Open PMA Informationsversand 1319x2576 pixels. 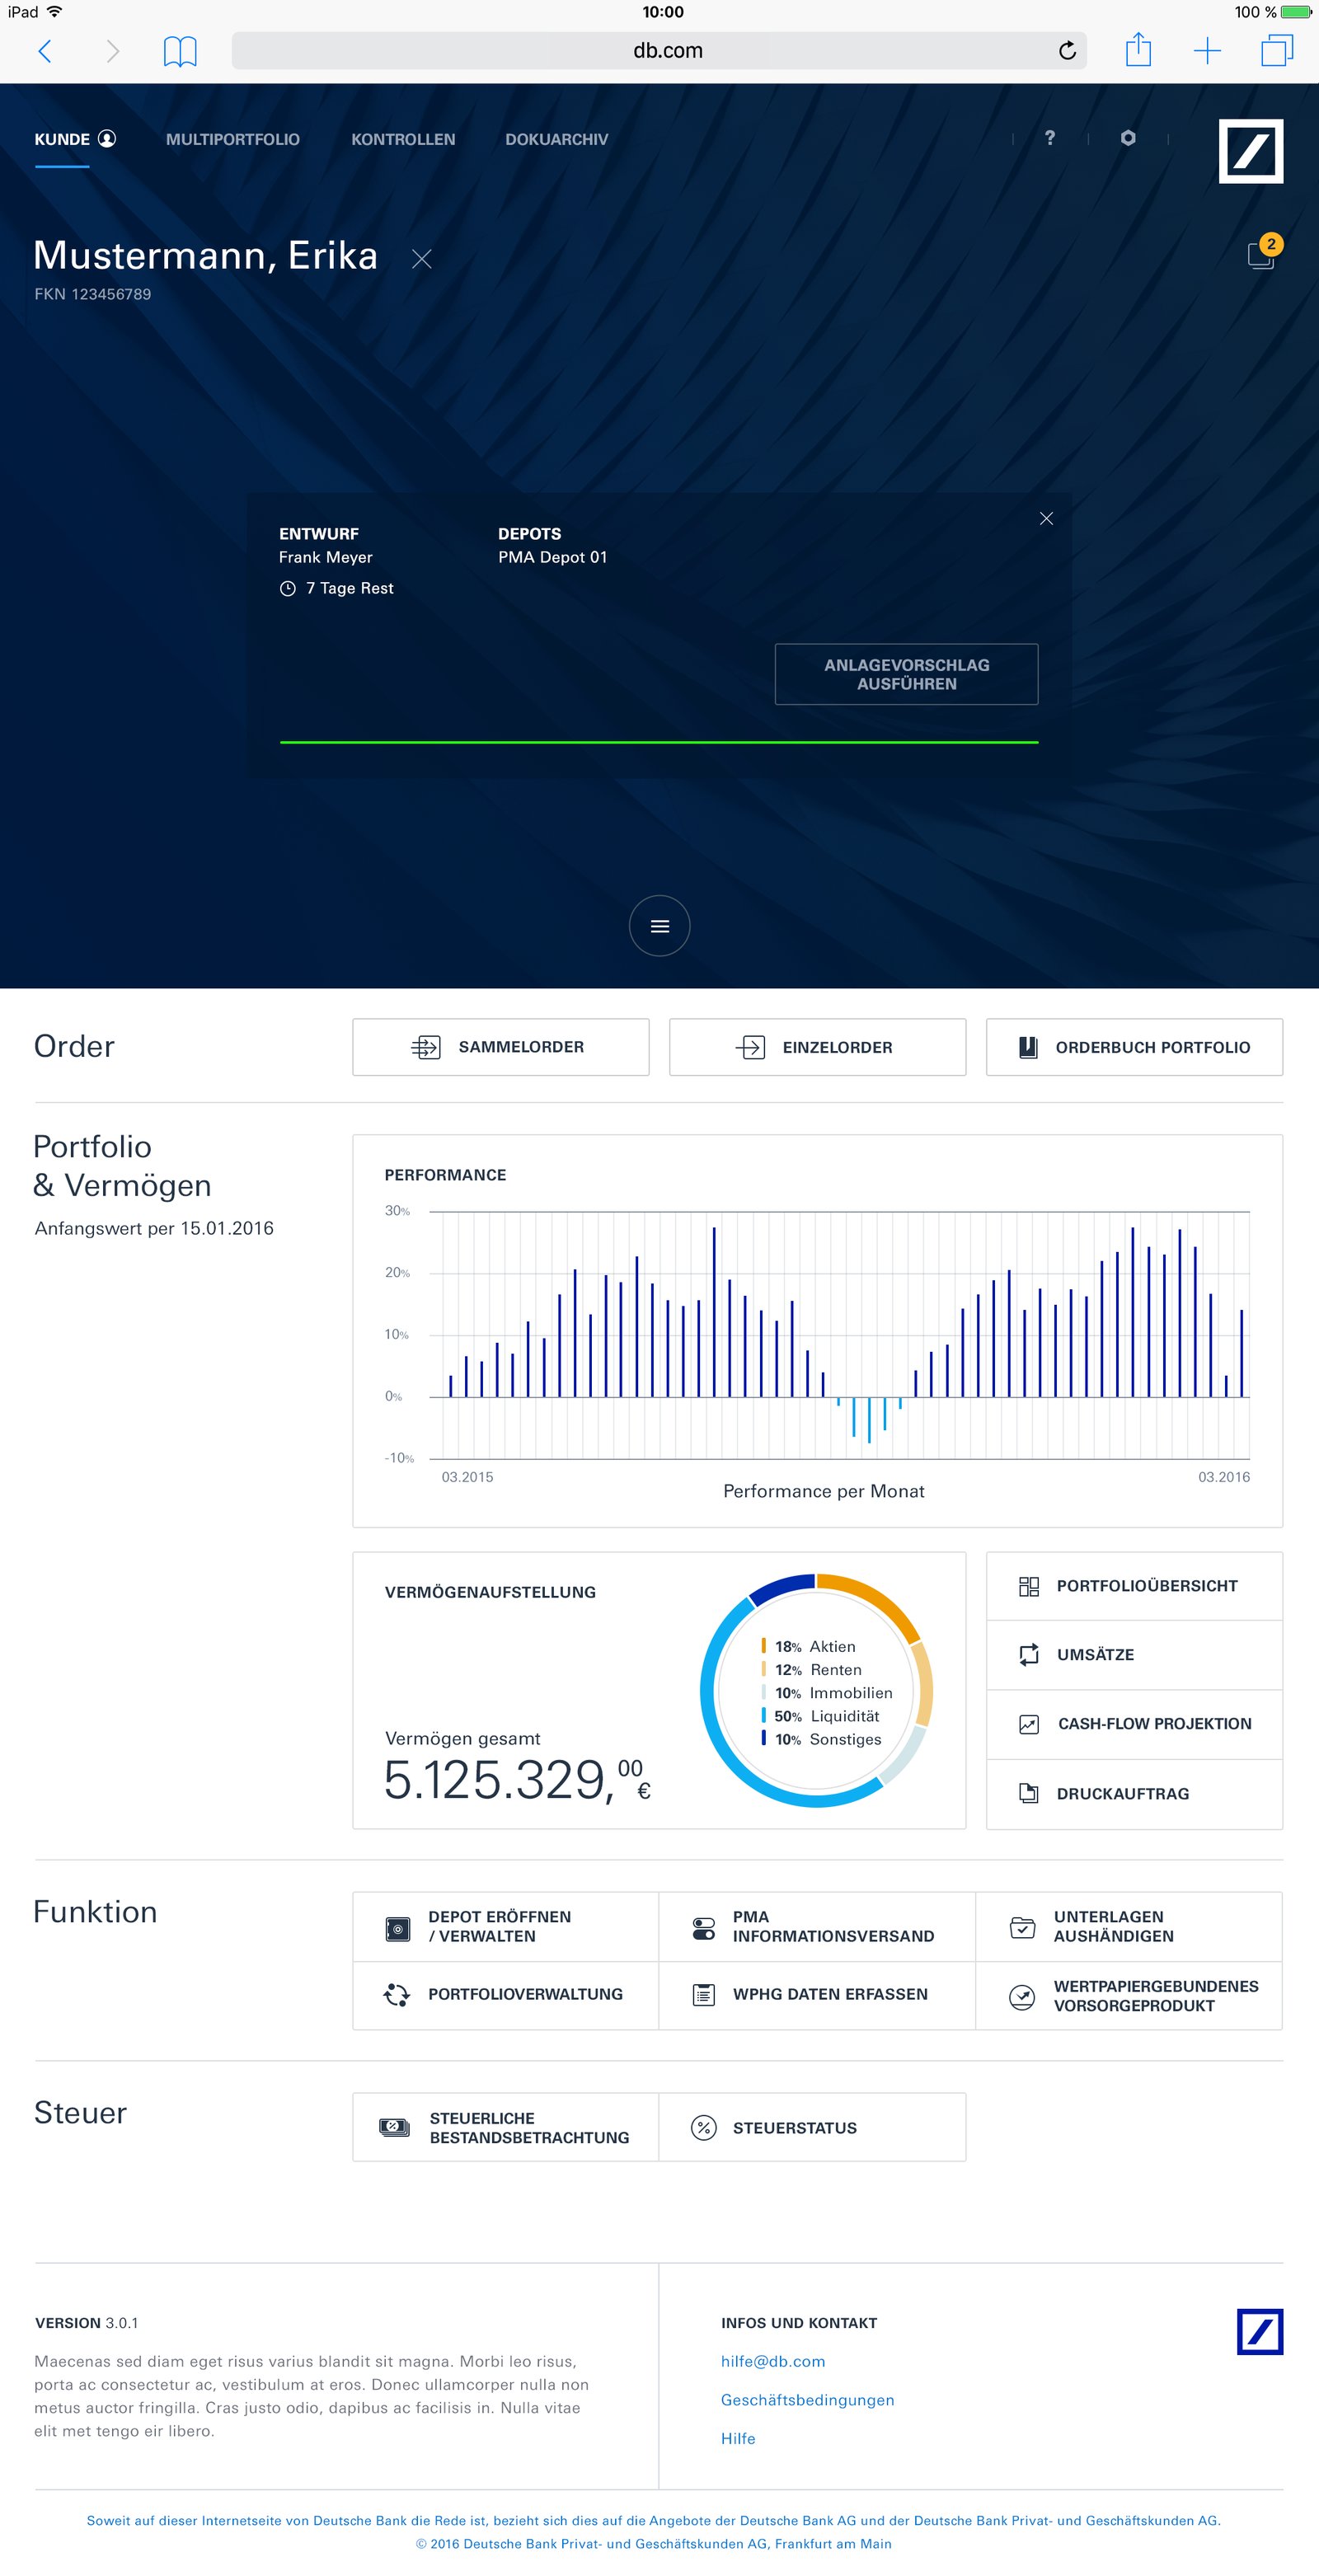pyautogui.click(x=817, y=1927)
